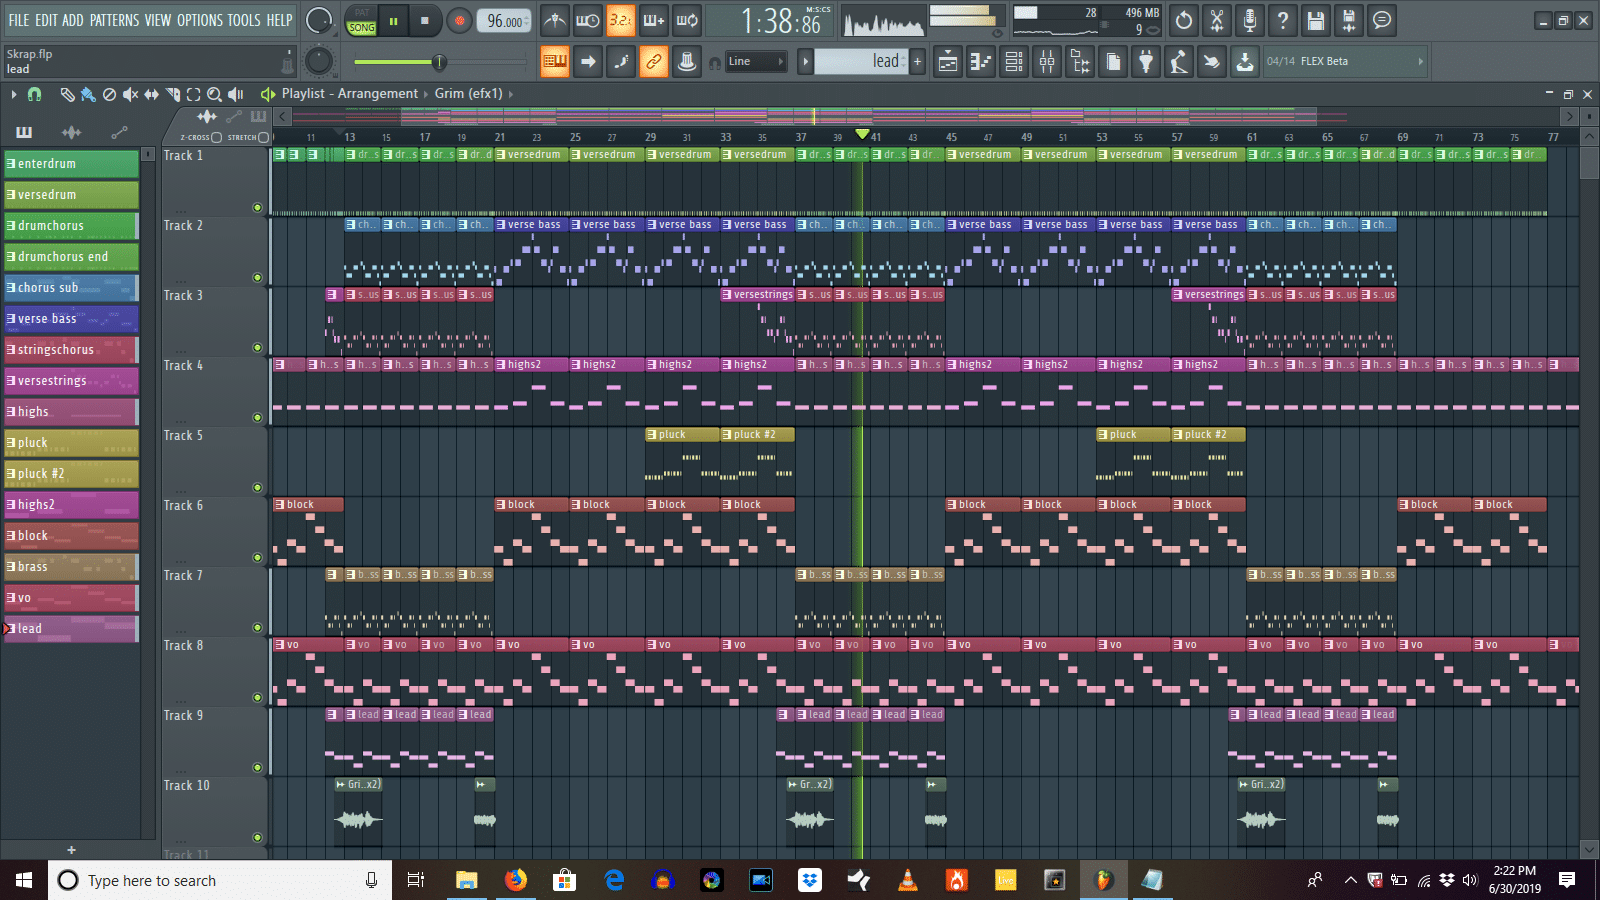The height and width of the screenshot is (900, 1600).
Task: Select the stringschorus pattern in picker
Action: pyautogui.click(x=71, y=350)
